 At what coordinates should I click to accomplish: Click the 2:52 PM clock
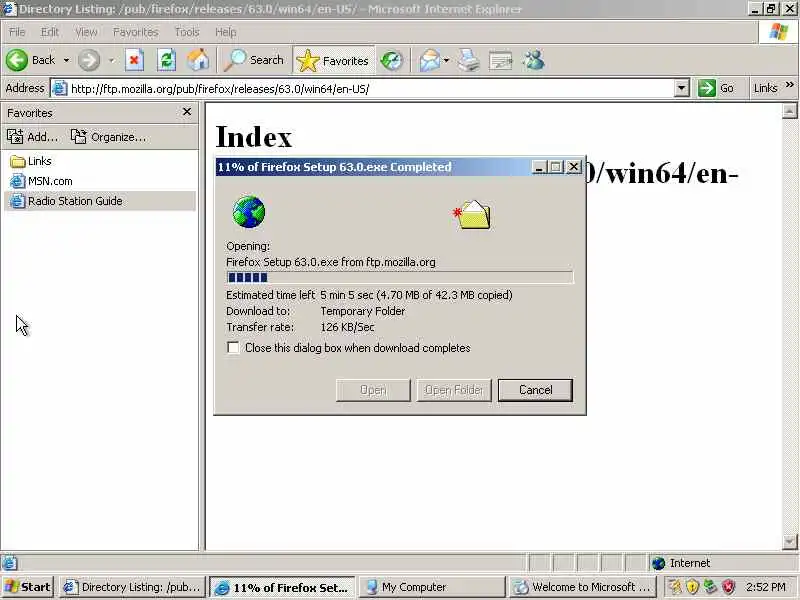pyautogui.click(x=765, y=587)
